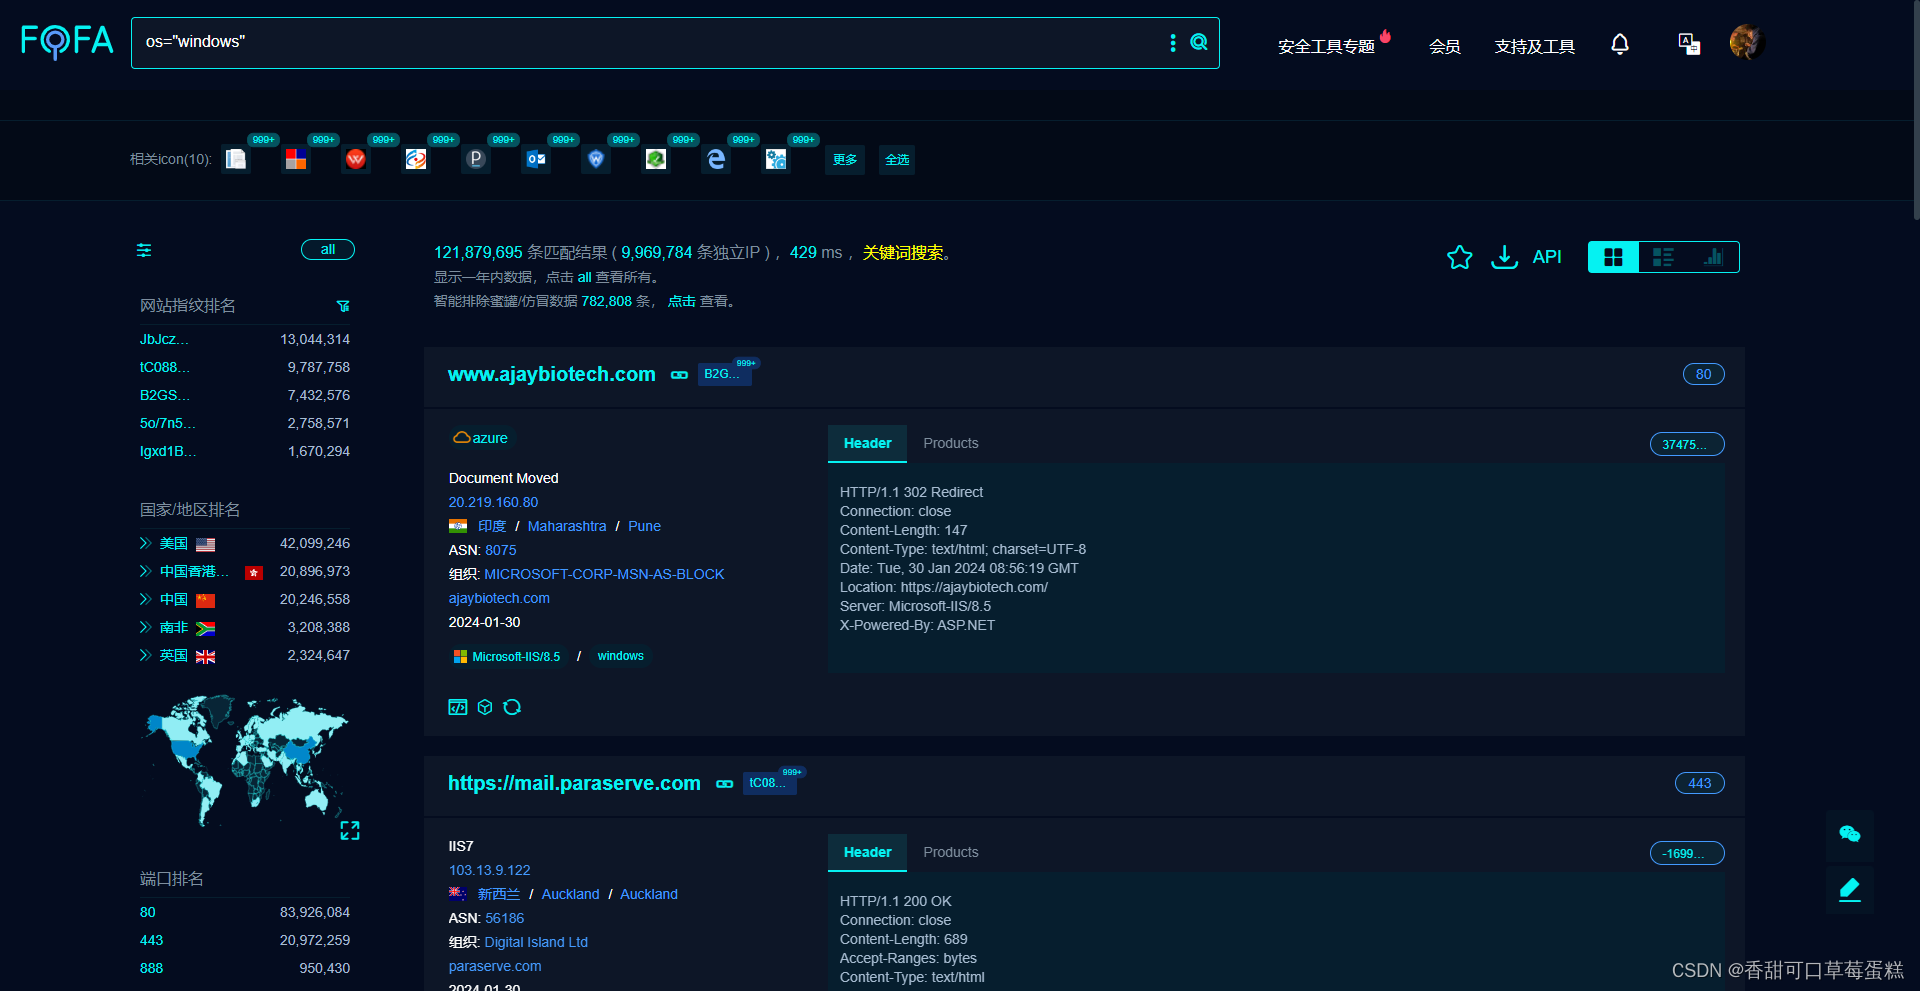The width and height of the screenshot is (1920, 991).
Task: Click the 更多 button for more icons
Action: coord(845,160)
